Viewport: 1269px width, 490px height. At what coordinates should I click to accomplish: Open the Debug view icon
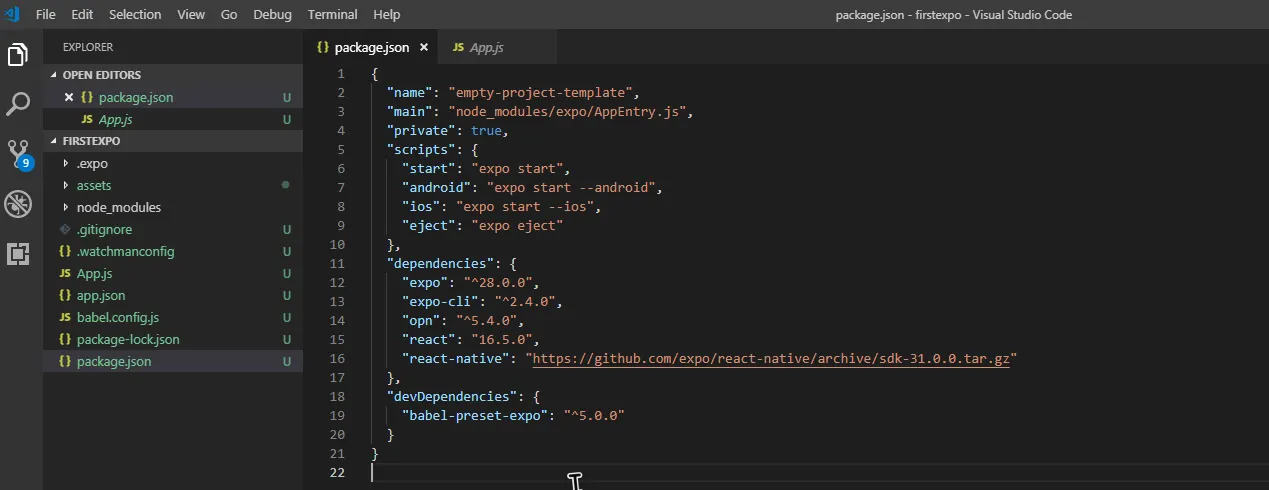[x=18, y=204]
